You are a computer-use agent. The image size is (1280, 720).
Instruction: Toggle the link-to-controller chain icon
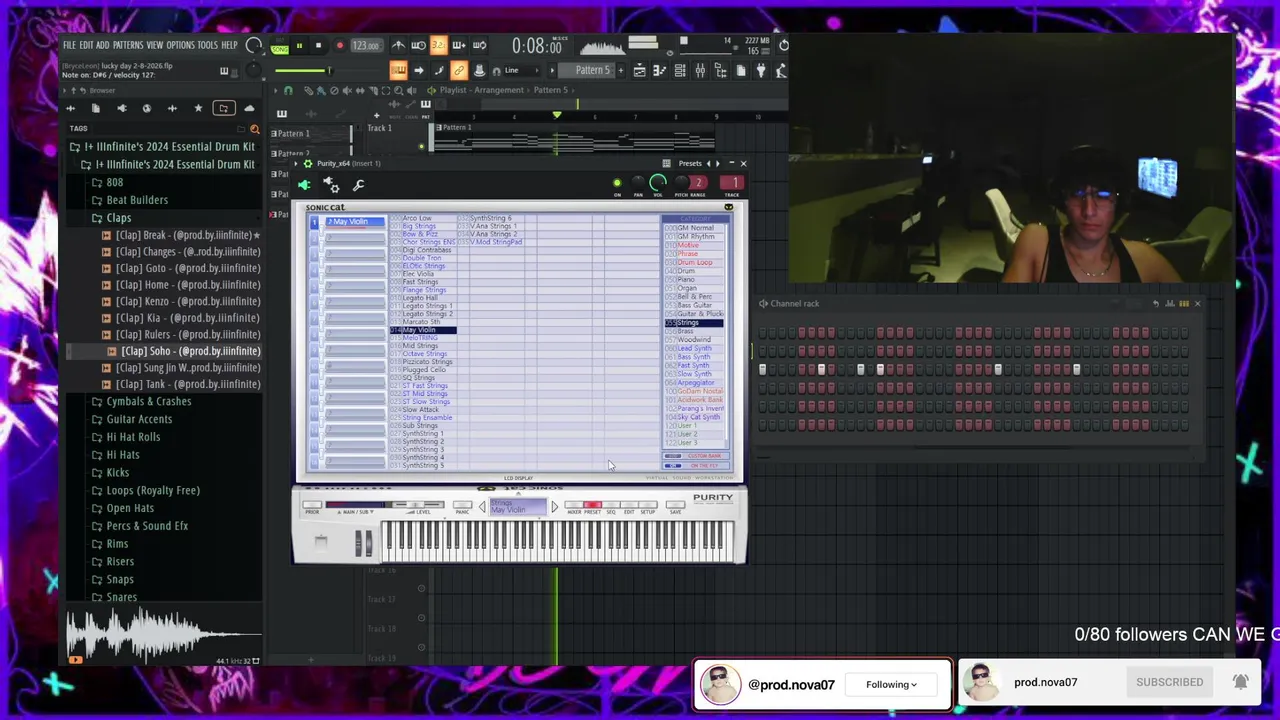[458, 70]
